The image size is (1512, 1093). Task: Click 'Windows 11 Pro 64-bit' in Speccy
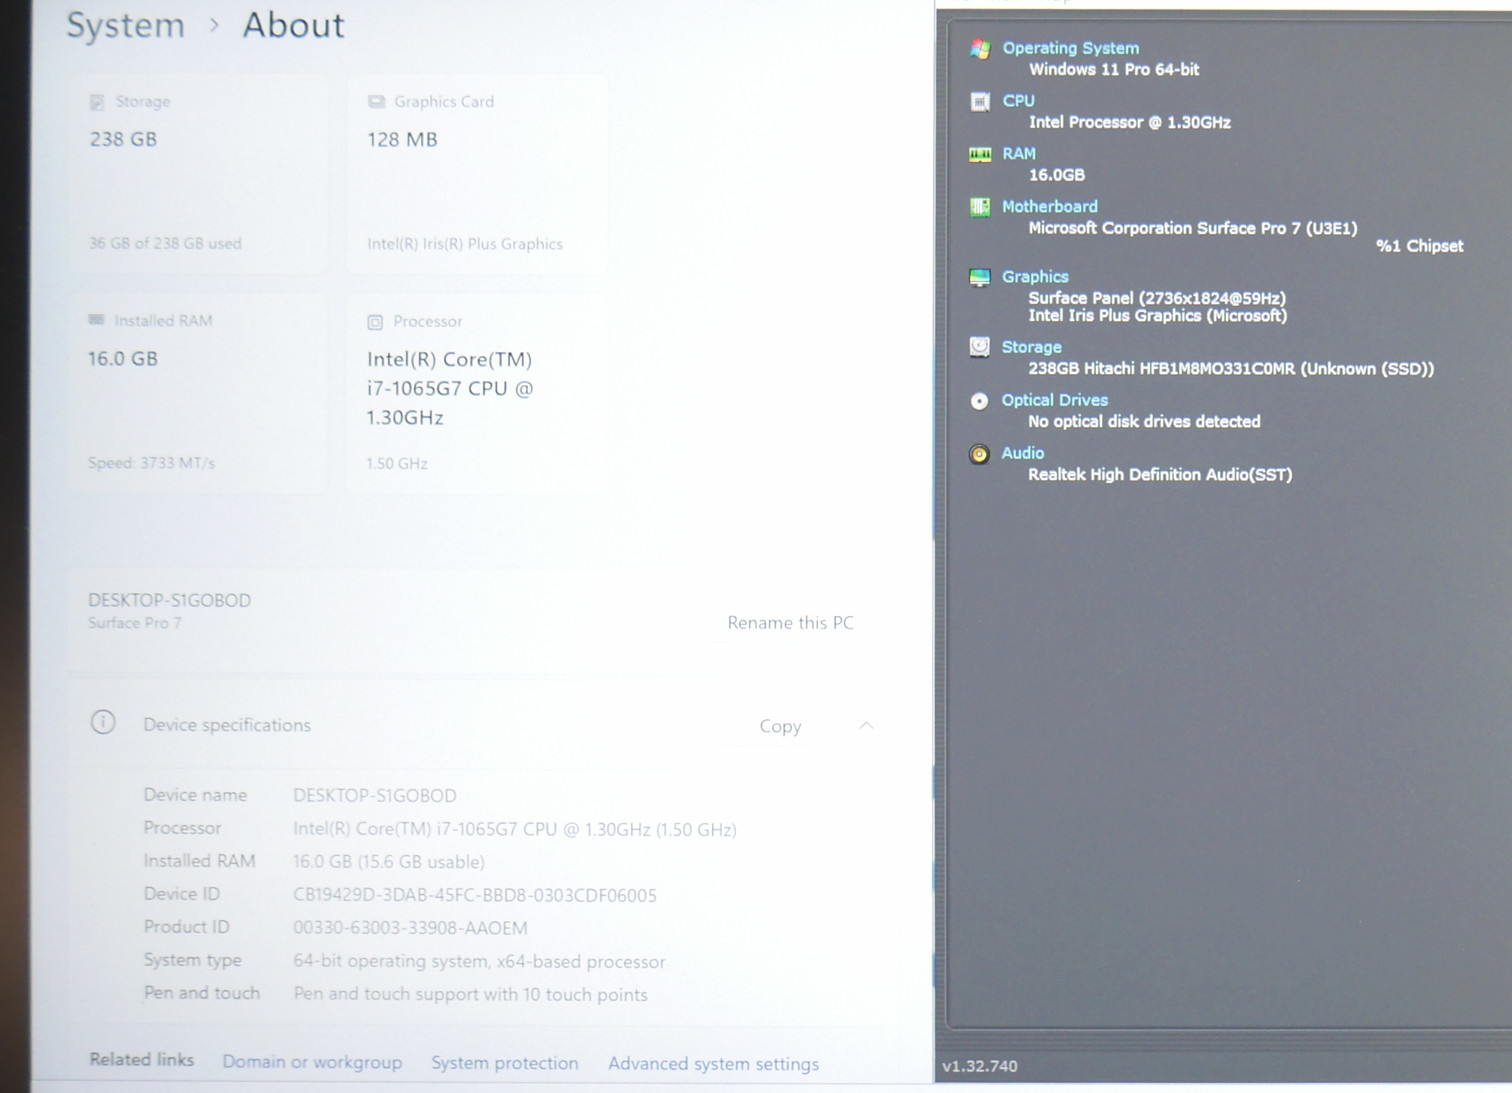[x=1114, y=69]
